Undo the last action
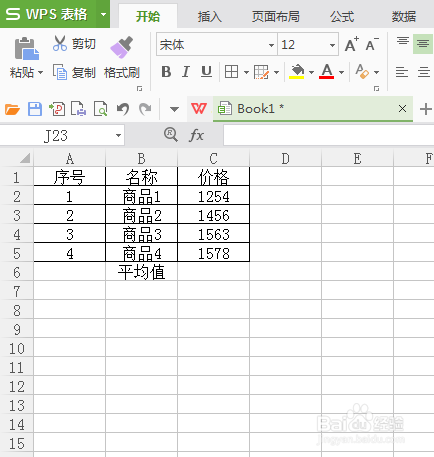The height and width of the screenshot is (457, 434). pyautogui.click(x=123, y=109)
